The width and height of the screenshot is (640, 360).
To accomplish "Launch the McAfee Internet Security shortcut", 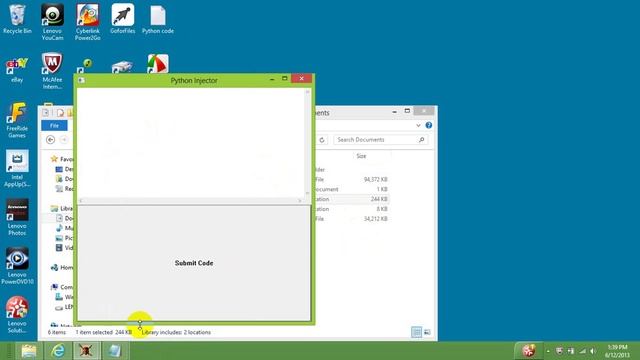I will [52, 71].
